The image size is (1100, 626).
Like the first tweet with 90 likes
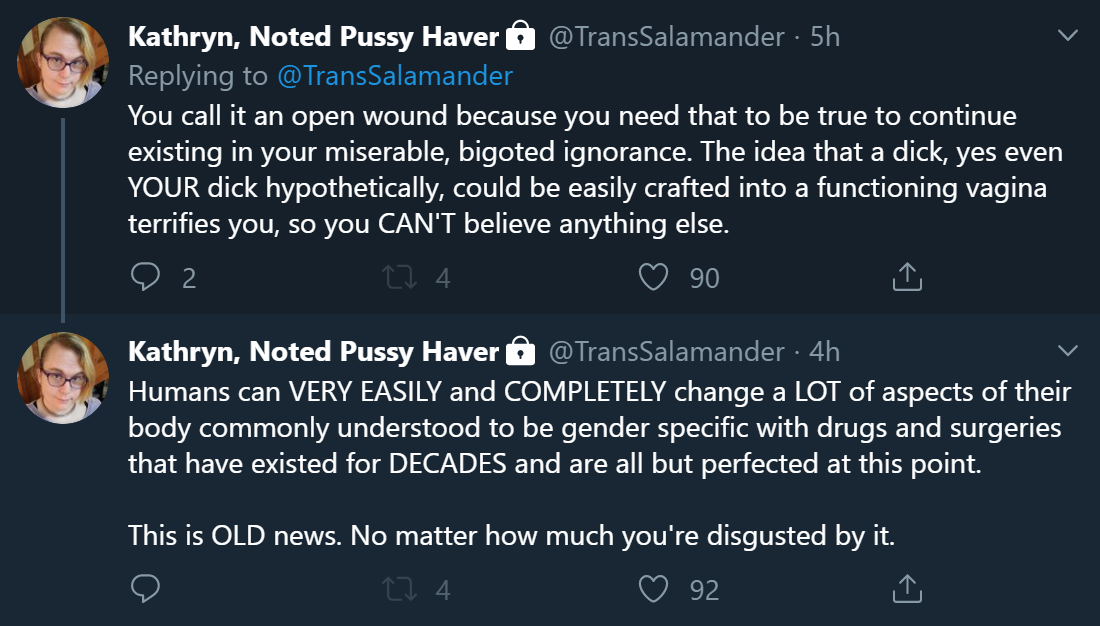(x=653, y=277)
